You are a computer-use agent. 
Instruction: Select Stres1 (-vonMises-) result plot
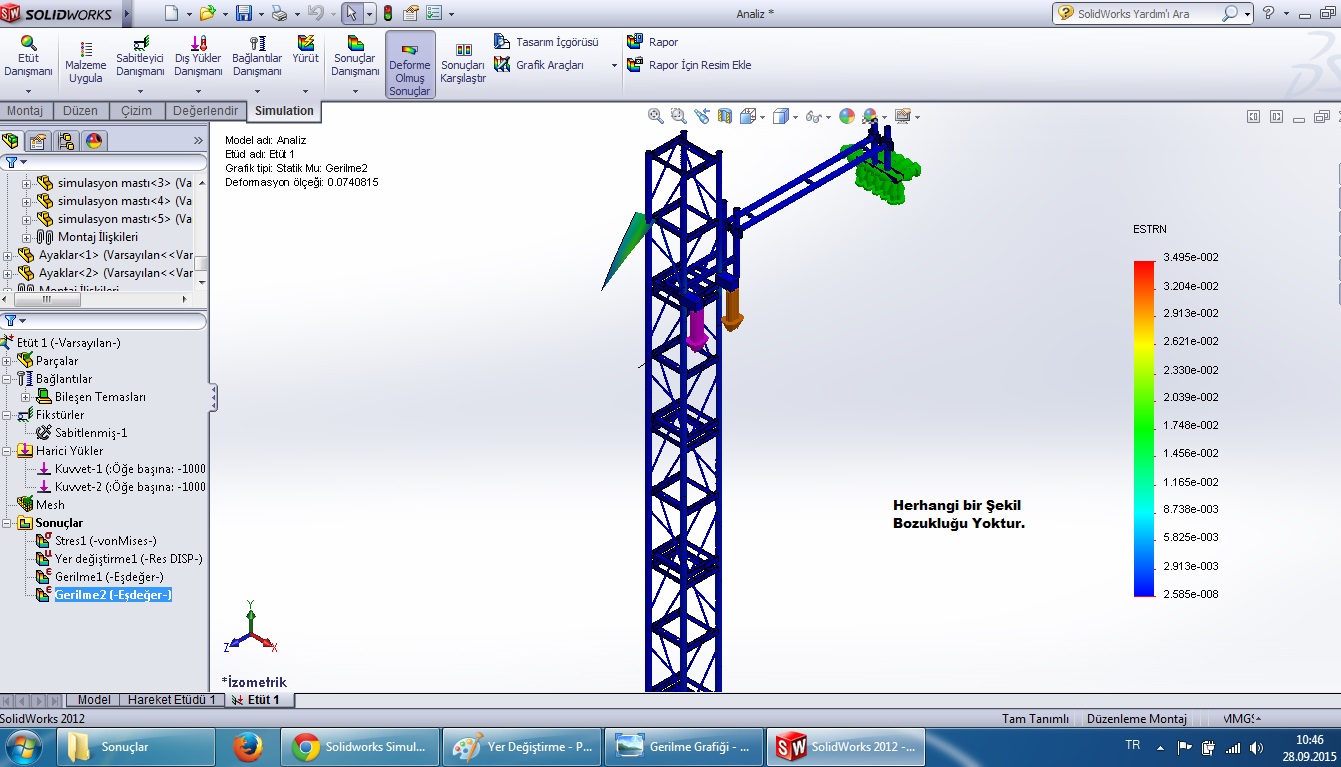tap(105, 541)
